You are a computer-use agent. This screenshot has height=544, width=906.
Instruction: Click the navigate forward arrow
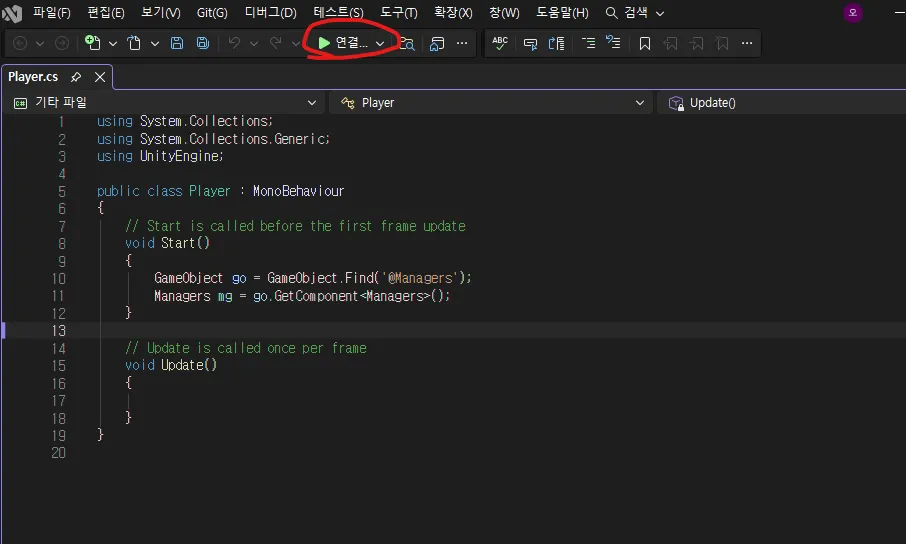(62, 43)
